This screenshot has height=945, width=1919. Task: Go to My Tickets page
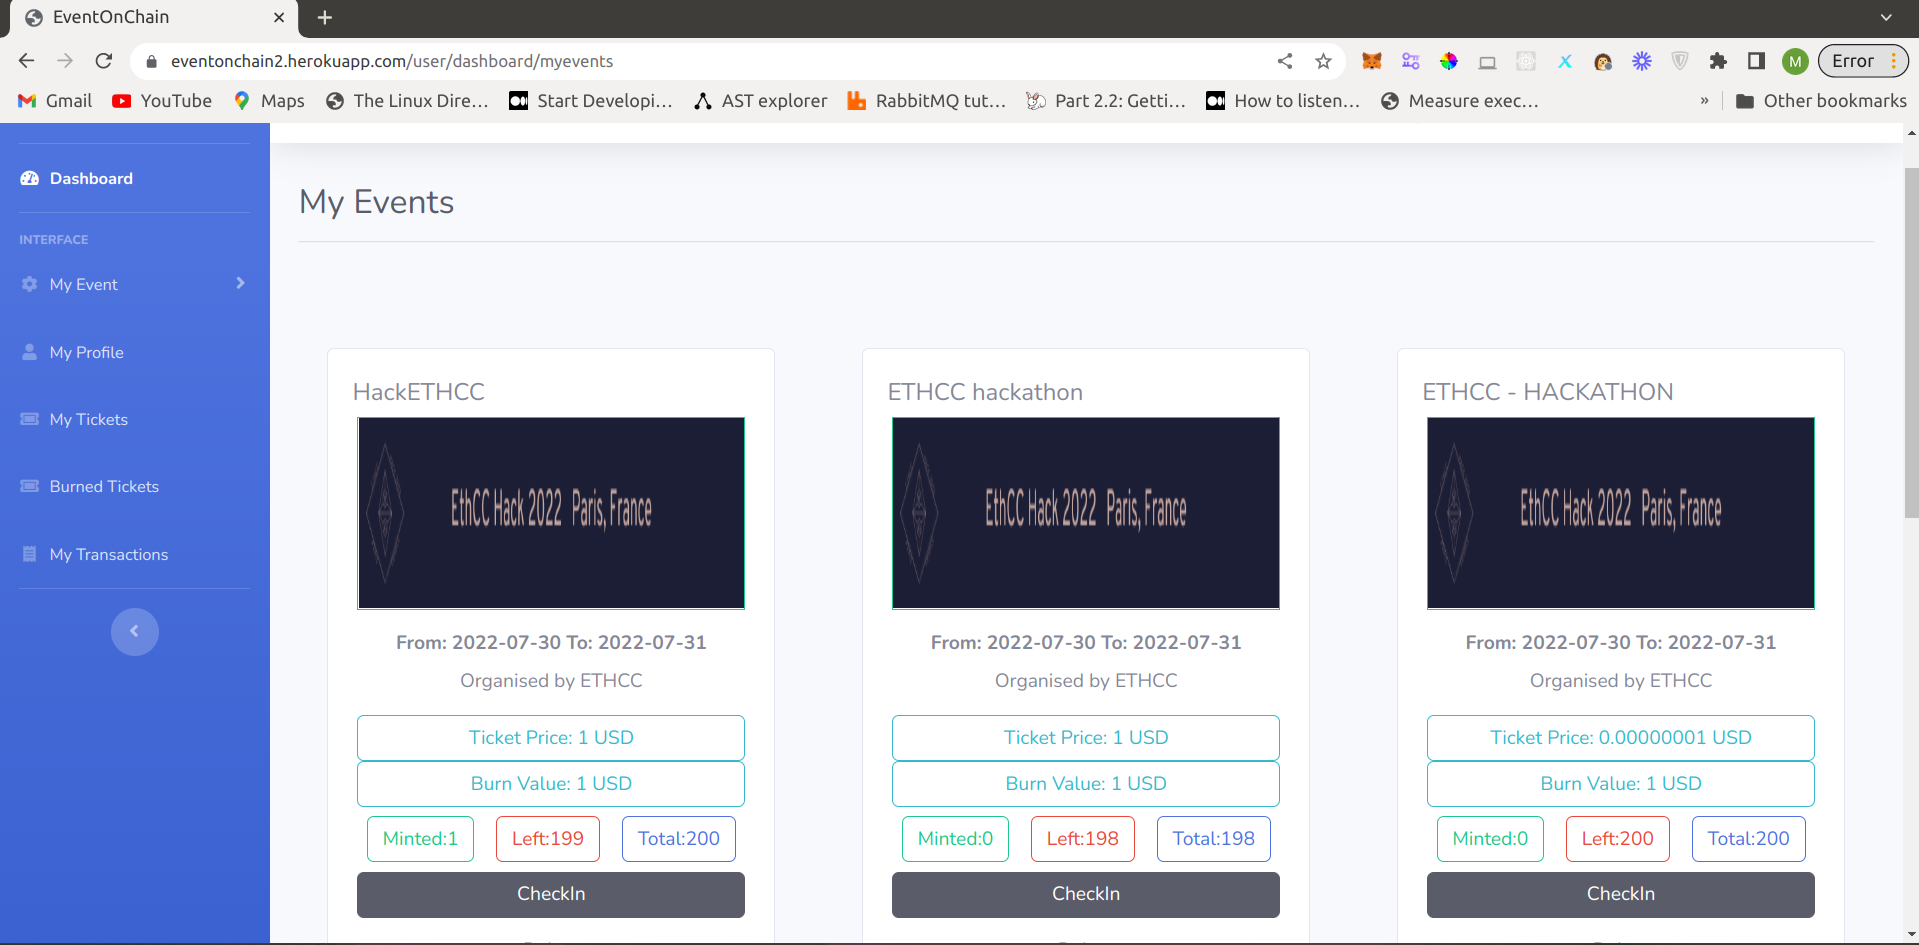click(88, 419)
